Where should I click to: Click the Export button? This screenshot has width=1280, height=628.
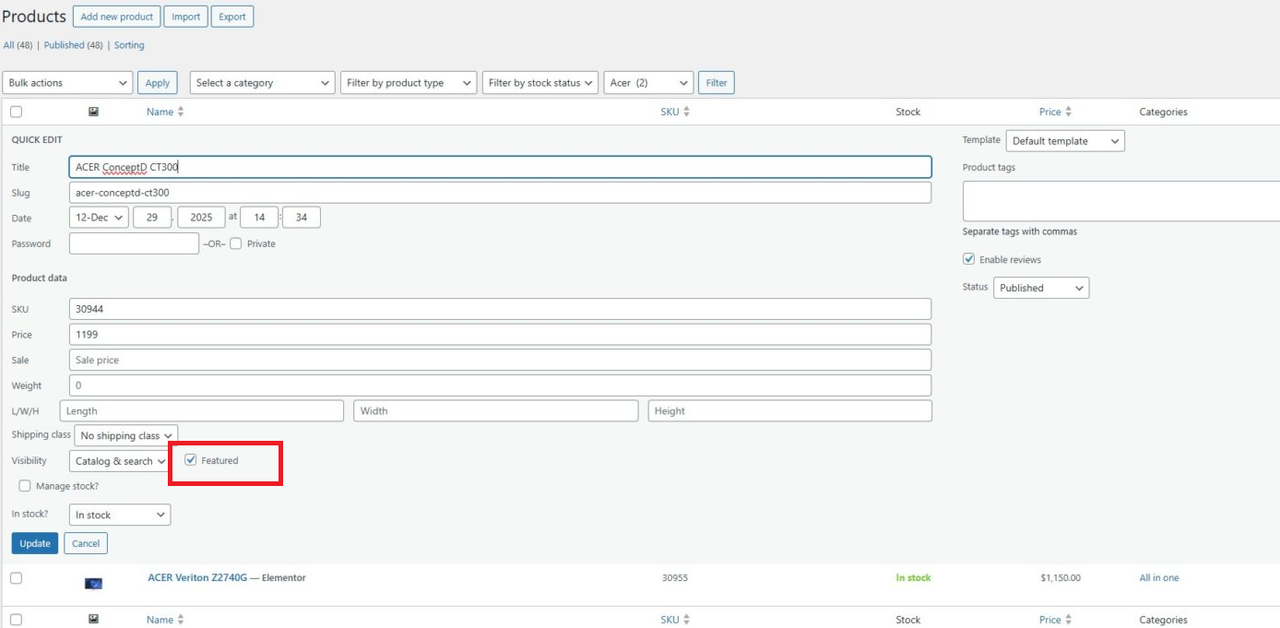(x=232, y=17)
